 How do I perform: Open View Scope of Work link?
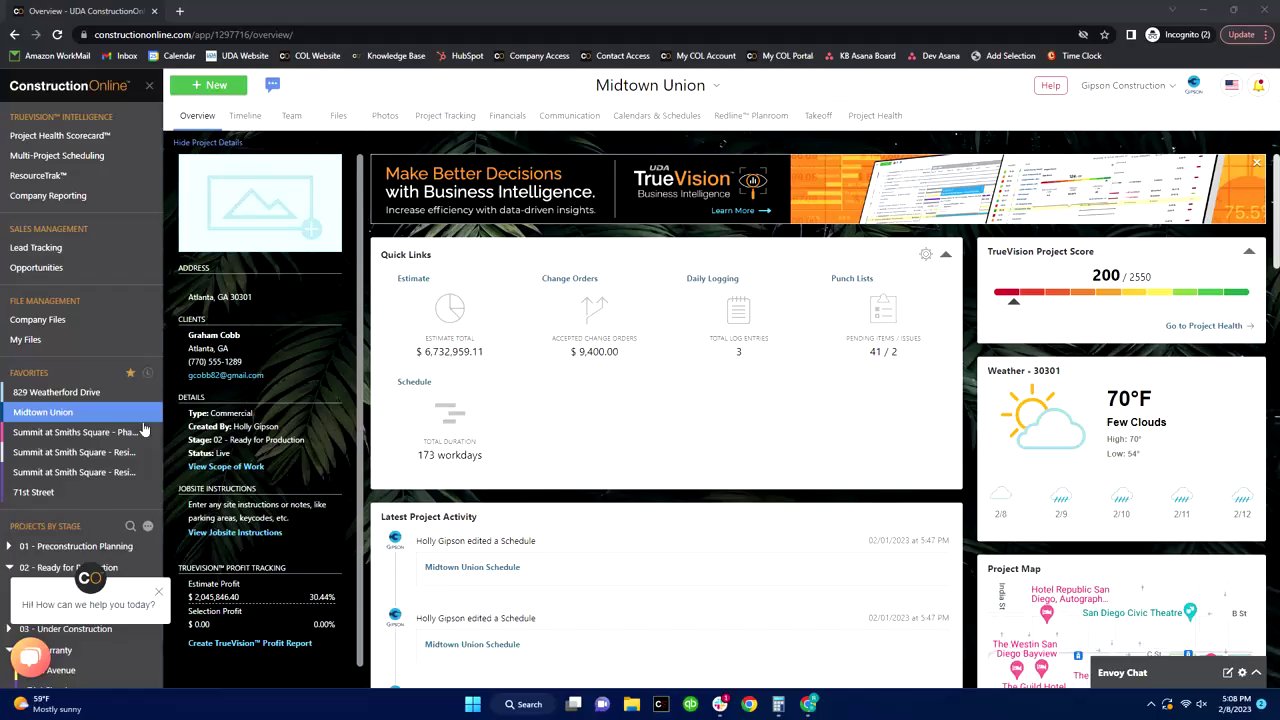(226, 466)
